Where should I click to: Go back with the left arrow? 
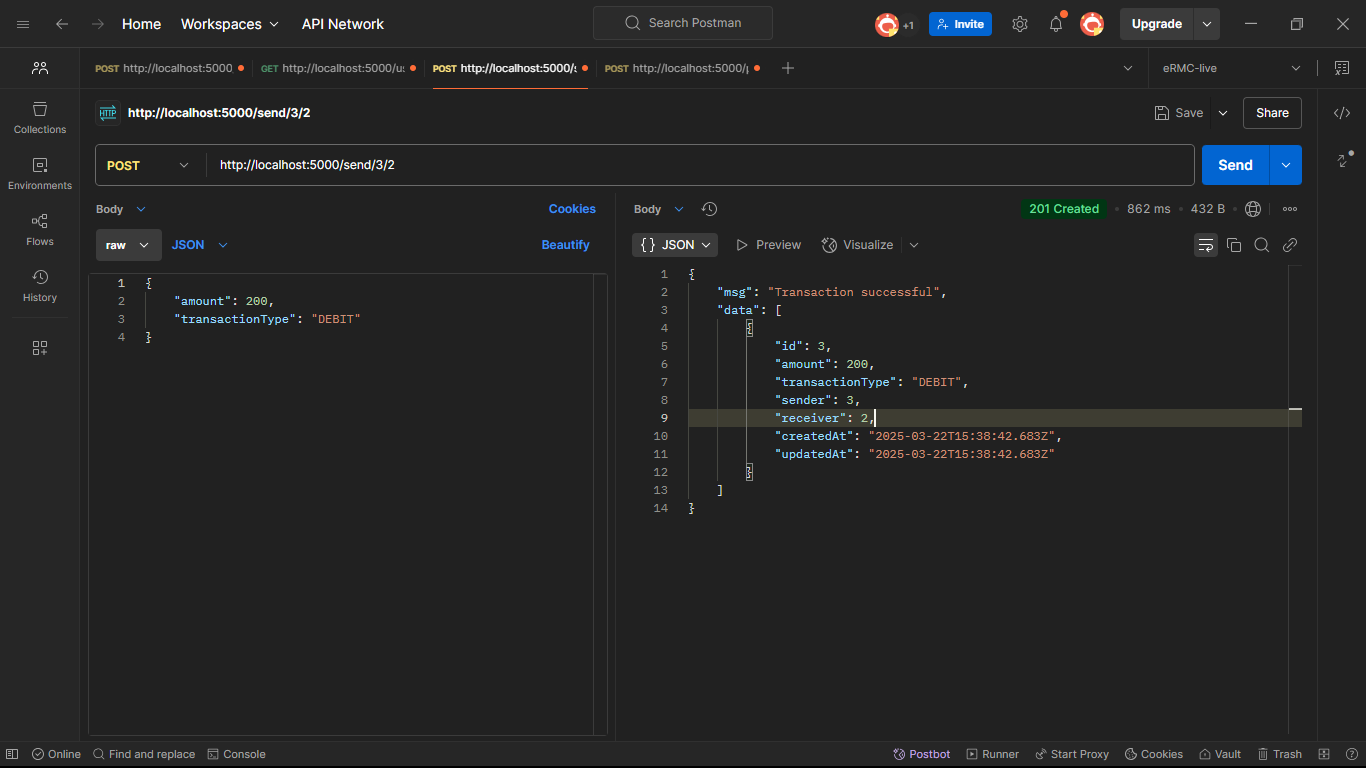click(x=62, y=24)
